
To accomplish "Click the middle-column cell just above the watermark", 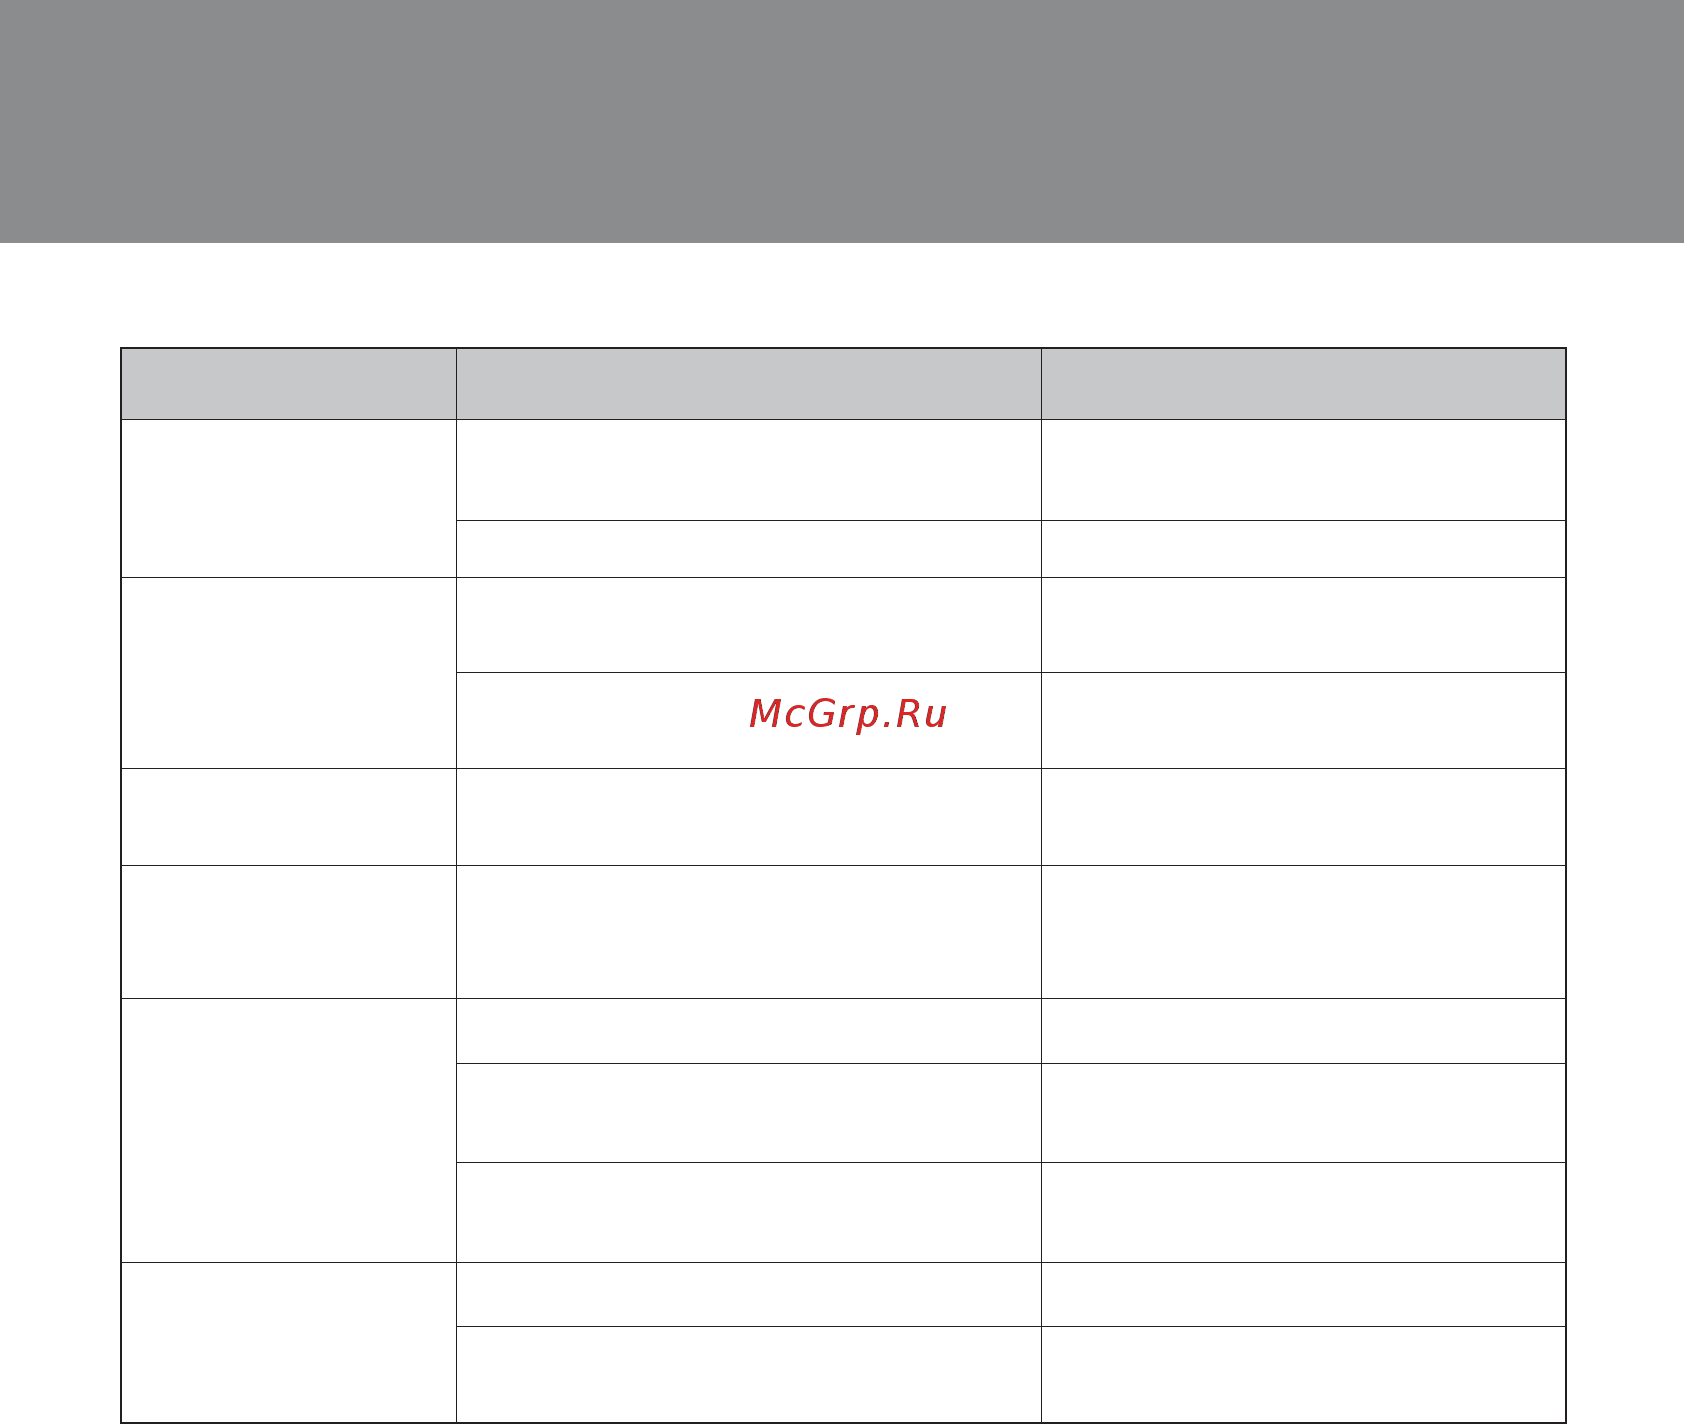I will [x=748, y=625].
